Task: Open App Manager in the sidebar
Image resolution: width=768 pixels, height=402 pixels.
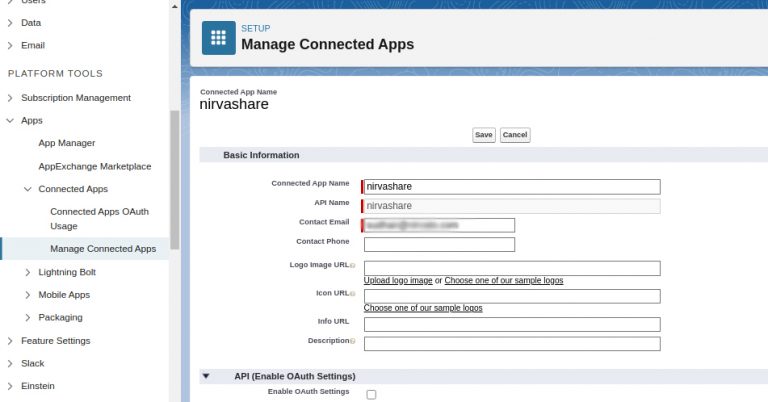Action: tap(67, 143)
